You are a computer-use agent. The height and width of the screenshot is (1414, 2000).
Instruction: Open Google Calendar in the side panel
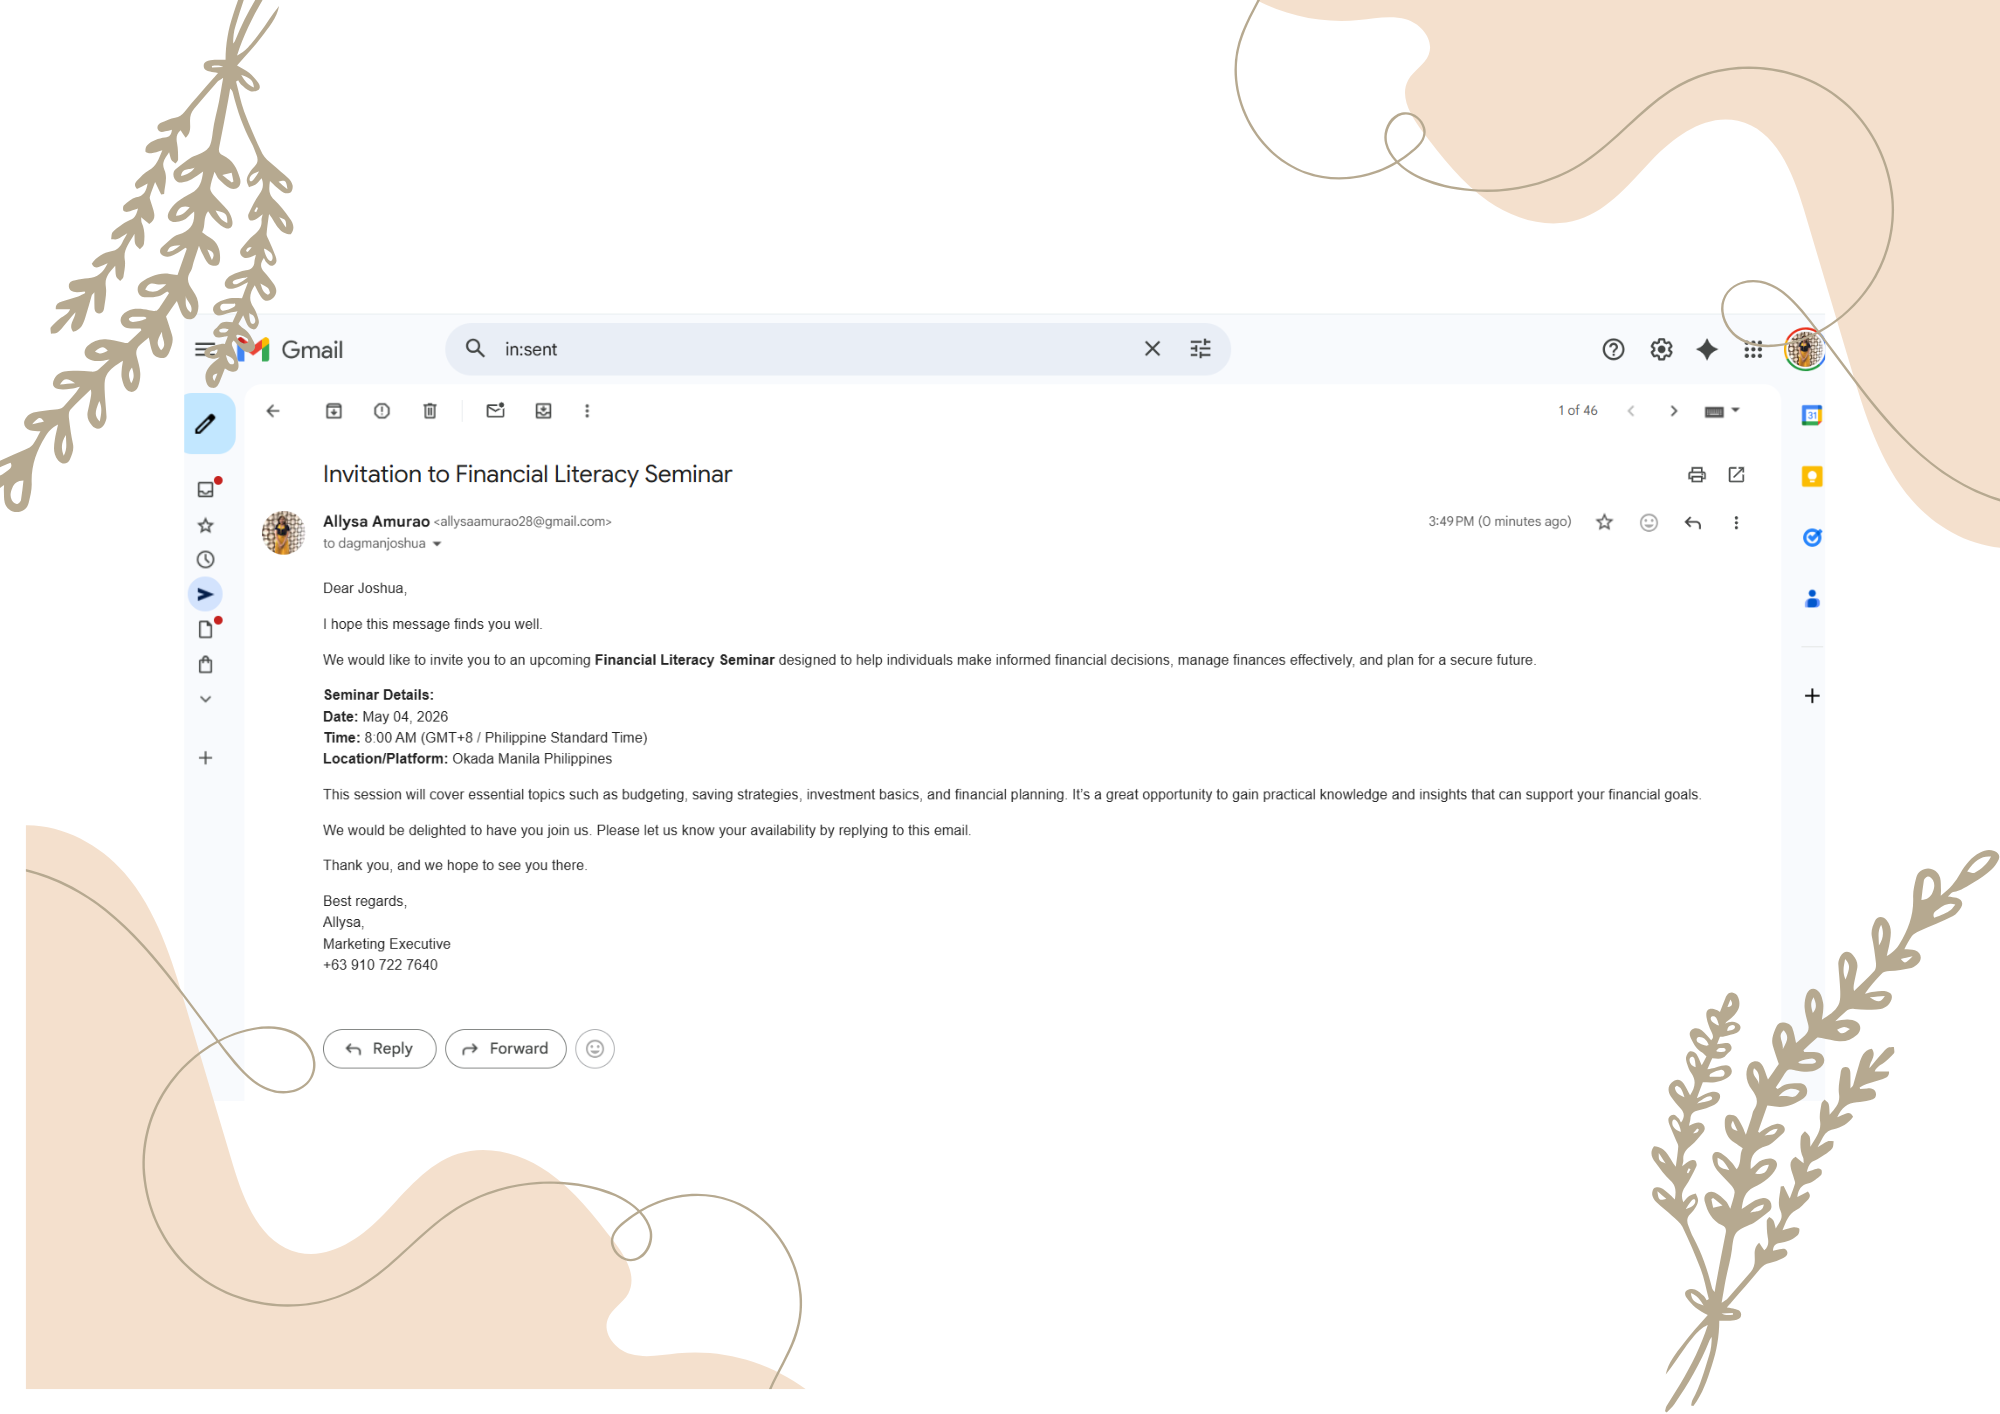click(x=1812, y=415)
